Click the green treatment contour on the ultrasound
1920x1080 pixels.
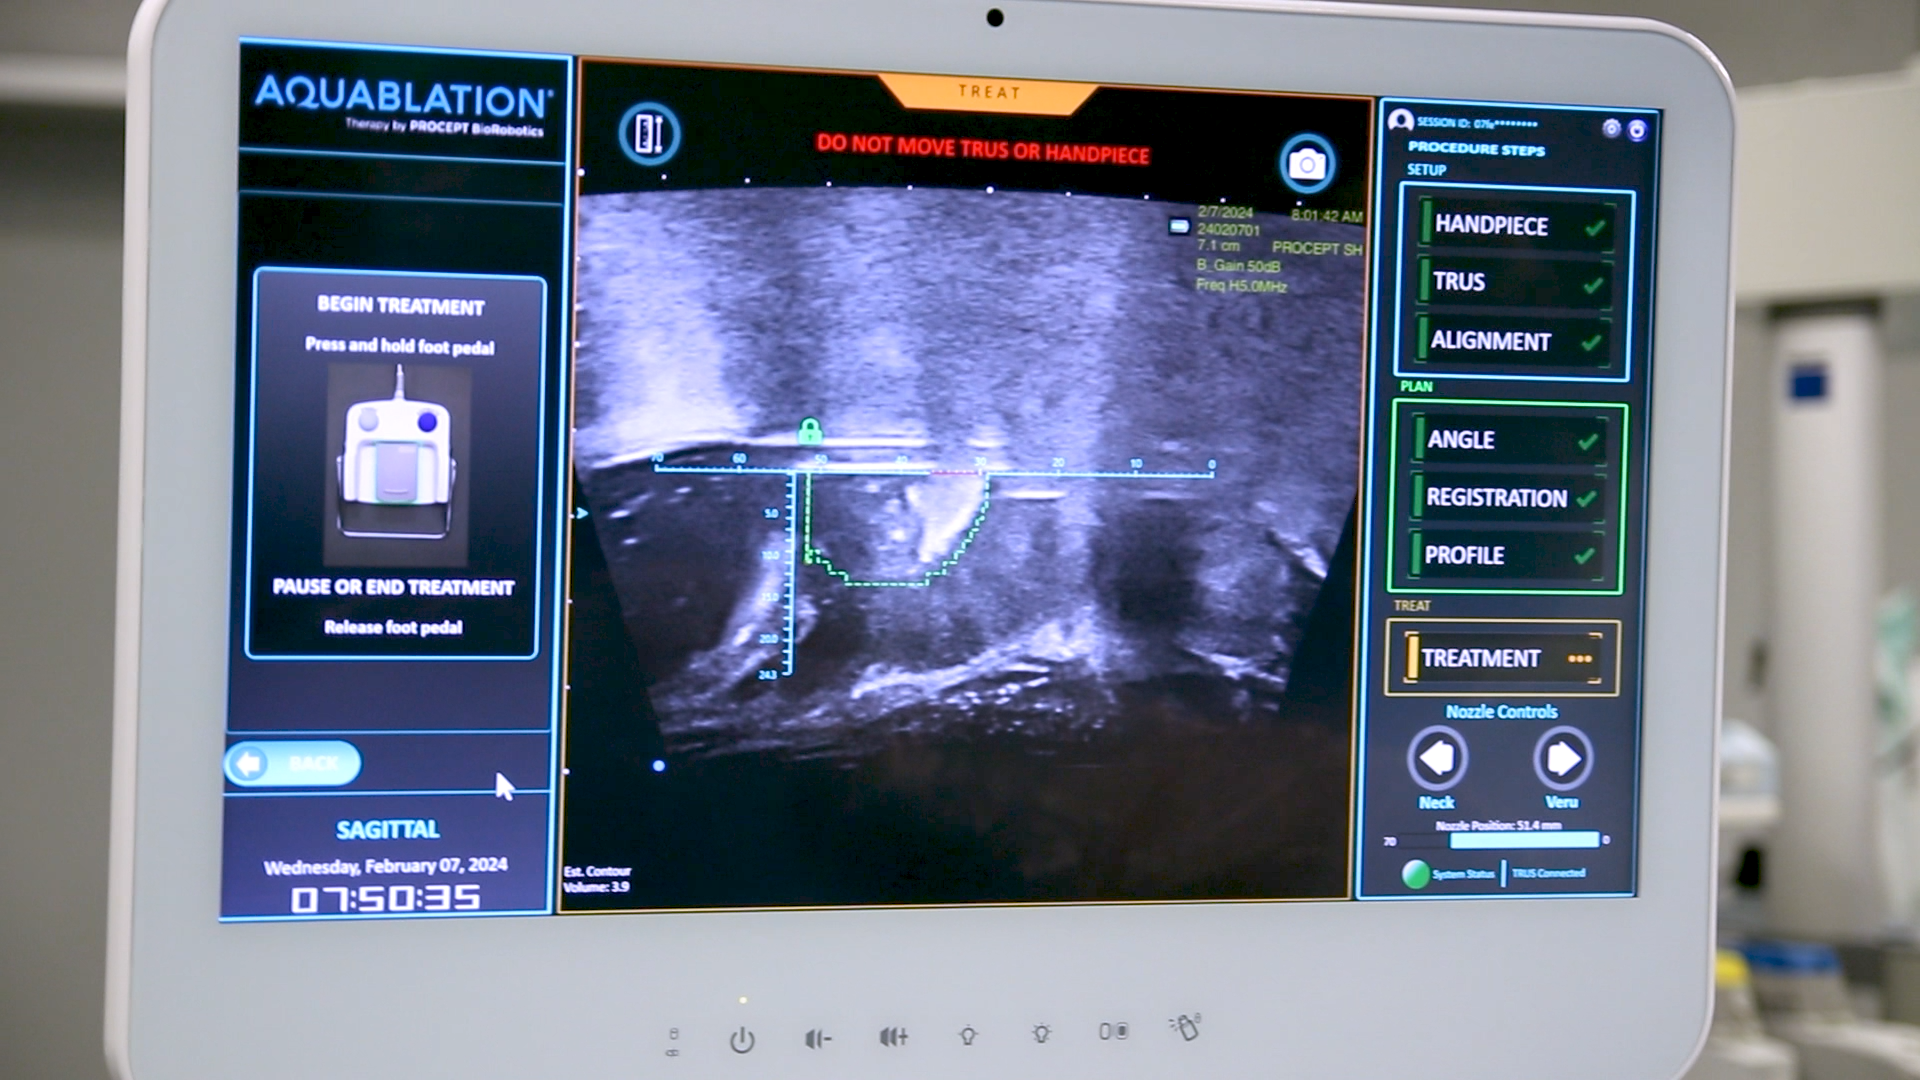pyautogui.click(x=897, y=530)
